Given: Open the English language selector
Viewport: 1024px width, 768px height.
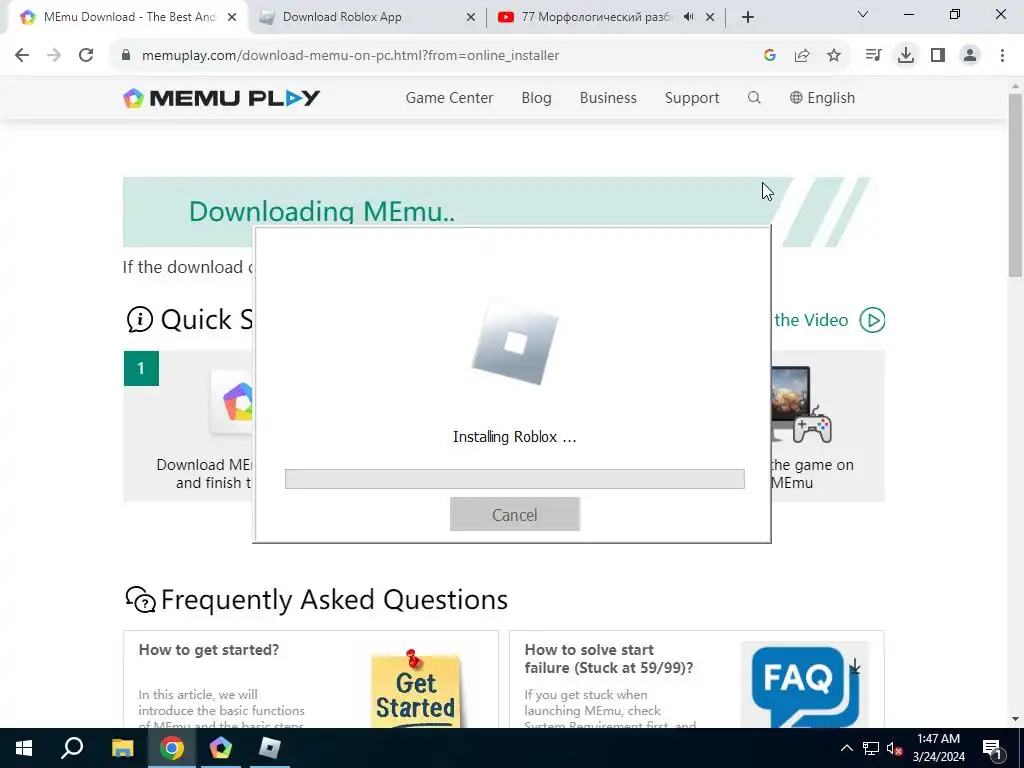Looking at the screenshot, I should [822, 98].
